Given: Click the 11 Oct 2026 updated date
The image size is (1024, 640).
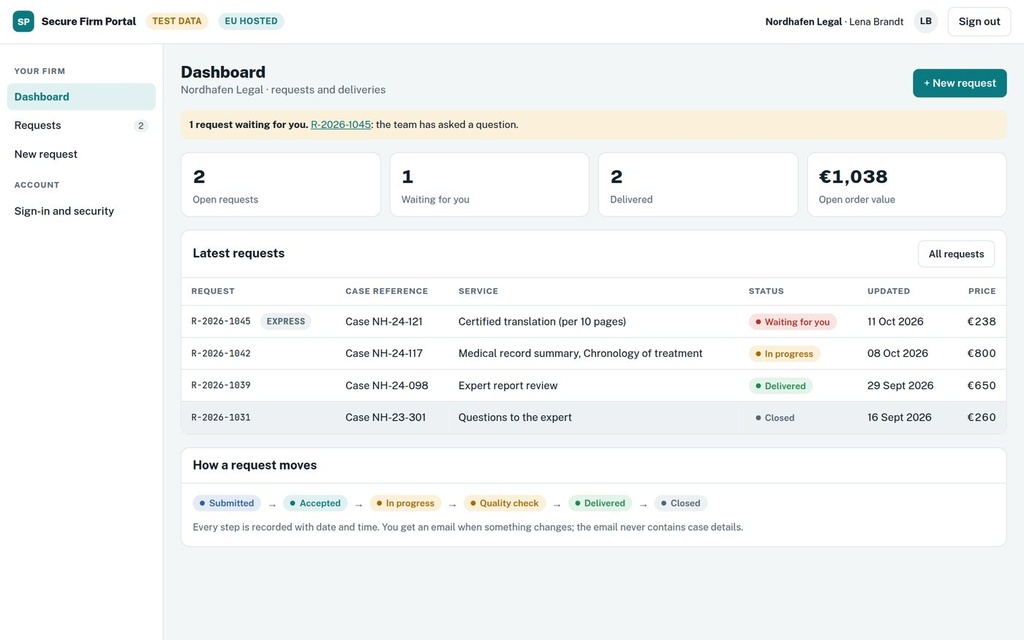Looking at the screenshot, I should 895,321.
